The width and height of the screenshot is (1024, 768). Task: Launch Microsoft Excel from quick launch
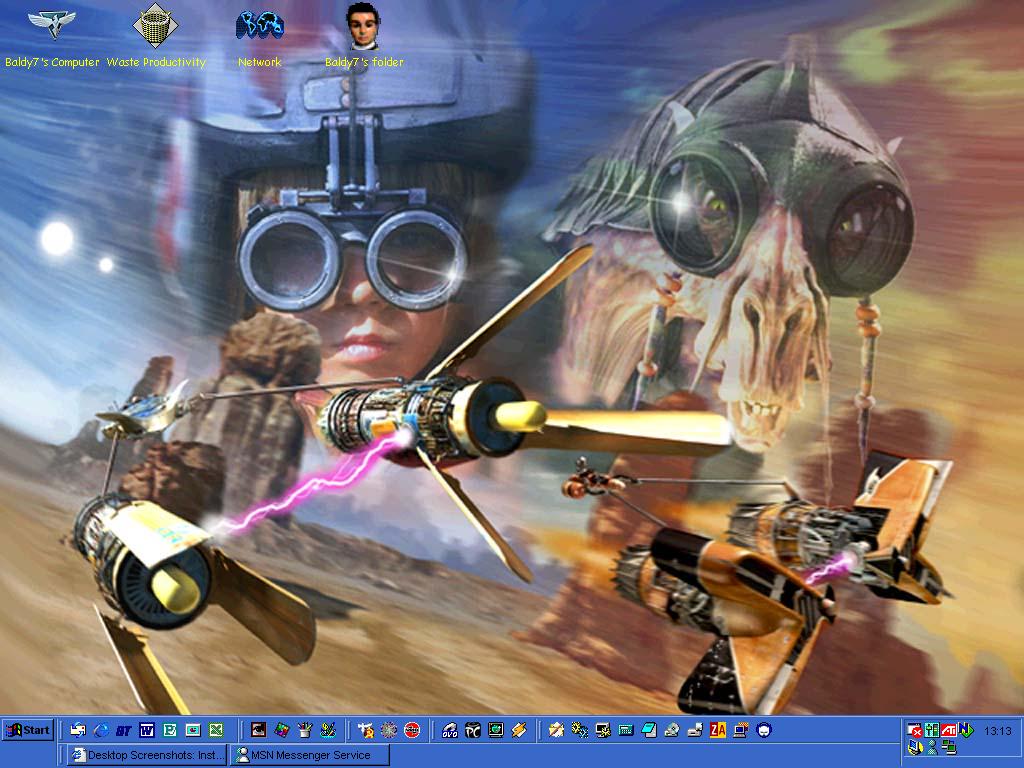click(216, 731)
